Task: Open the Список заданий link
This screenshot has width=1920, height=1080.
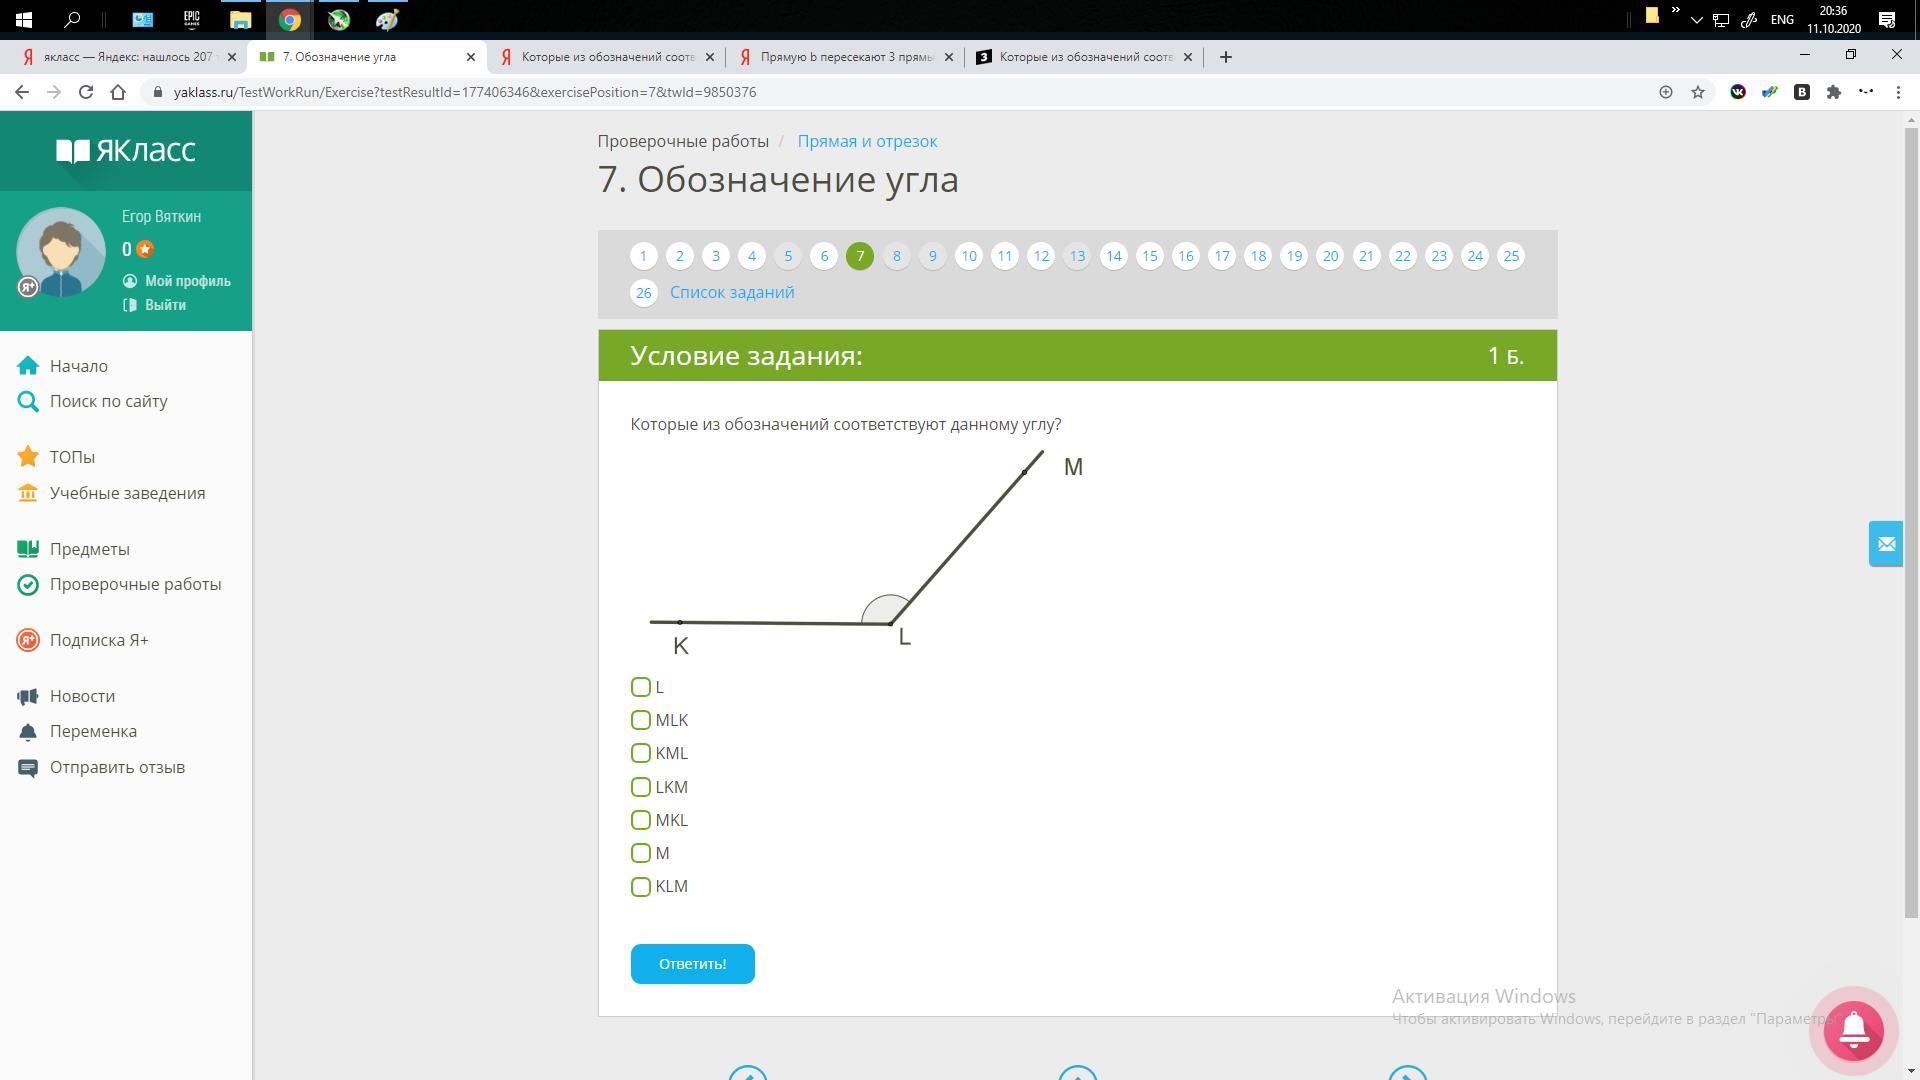Action: [x=732, y=292]
